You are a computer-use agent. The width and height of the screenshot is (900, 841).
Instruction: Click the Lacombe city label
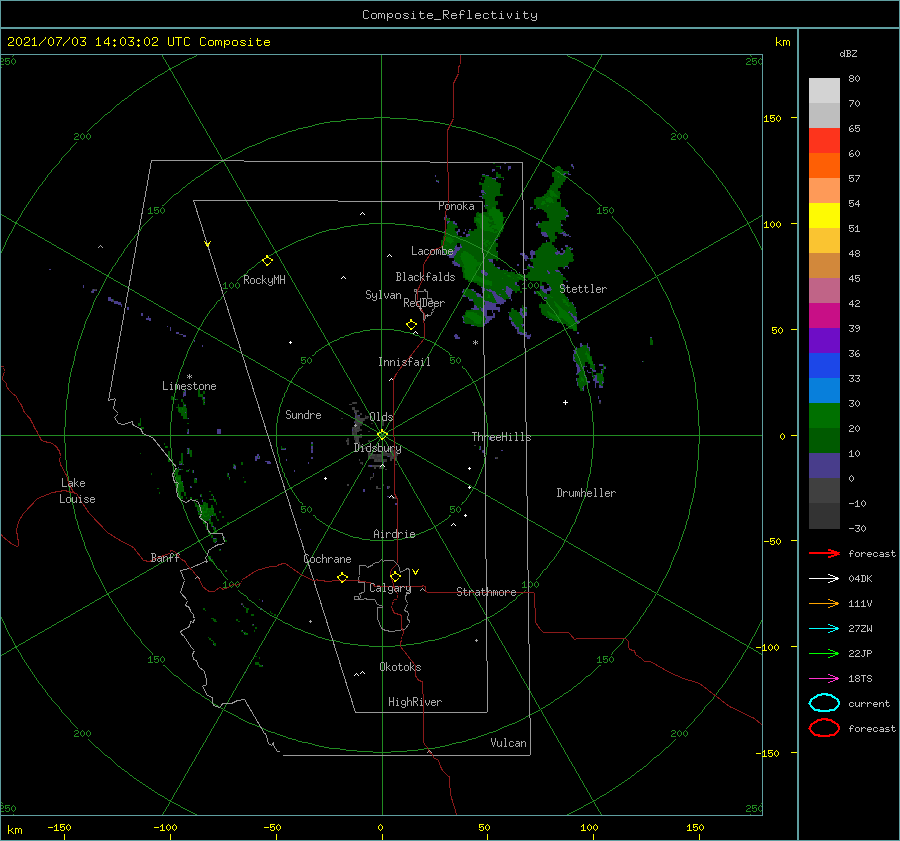point(432,251)
